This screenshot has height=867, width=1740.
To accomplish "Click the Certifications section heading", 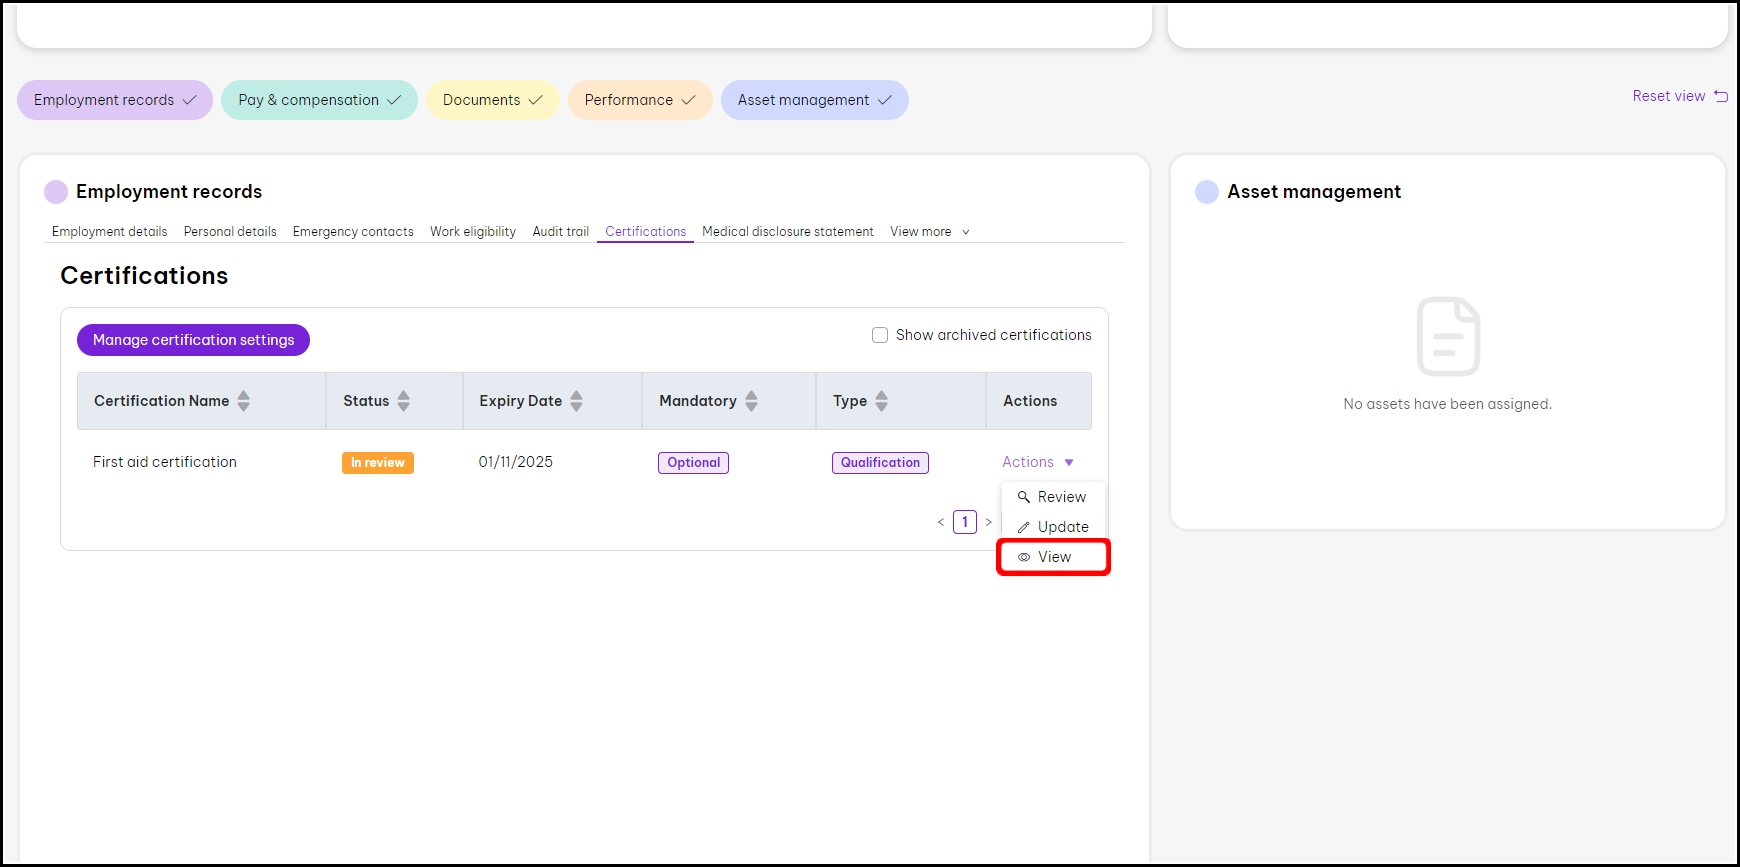I will click(144, 276).
